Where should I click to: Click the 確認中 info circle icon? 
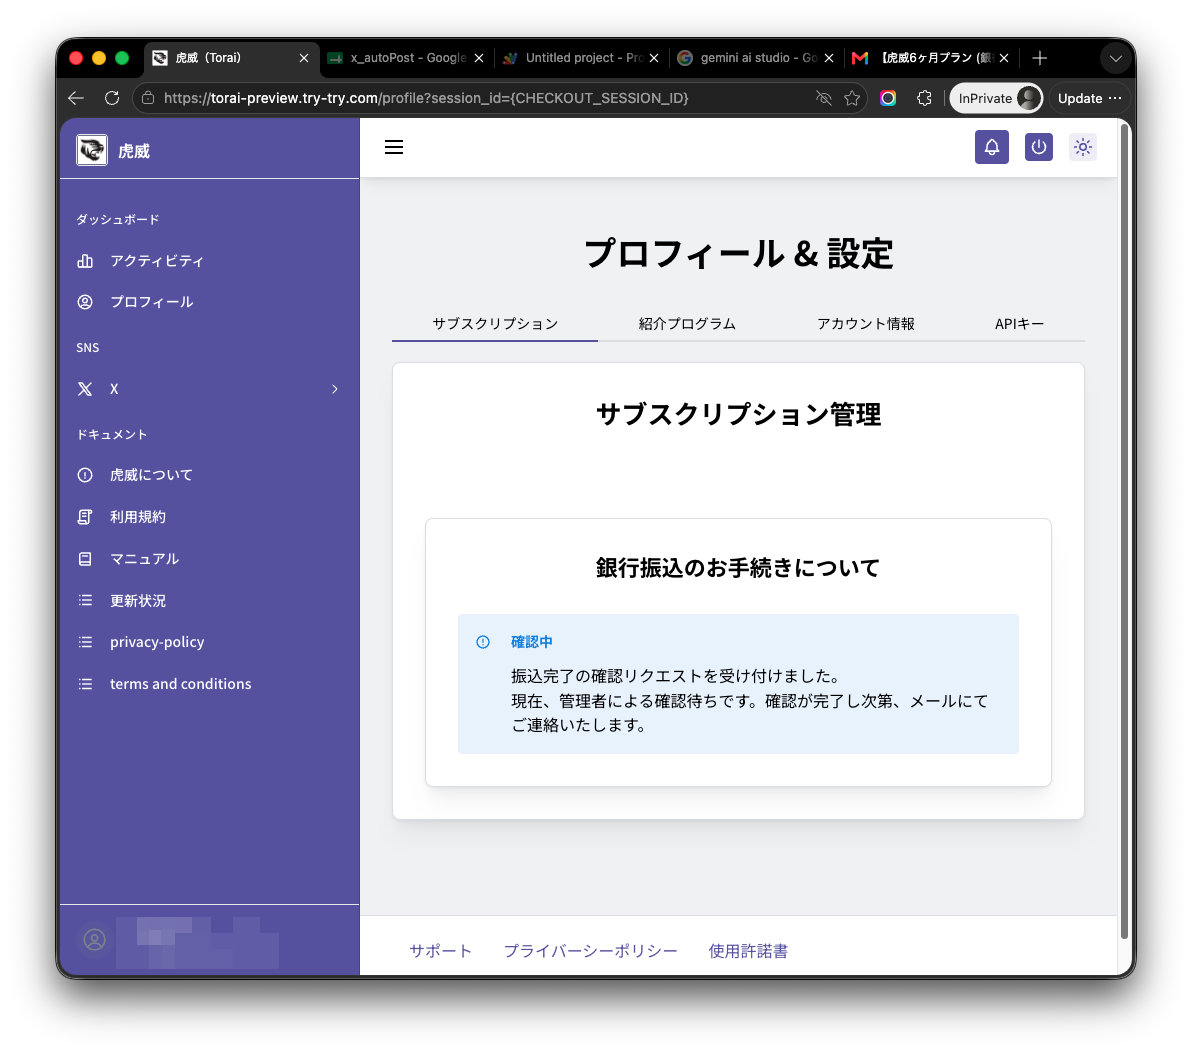(x=483, y=642)
